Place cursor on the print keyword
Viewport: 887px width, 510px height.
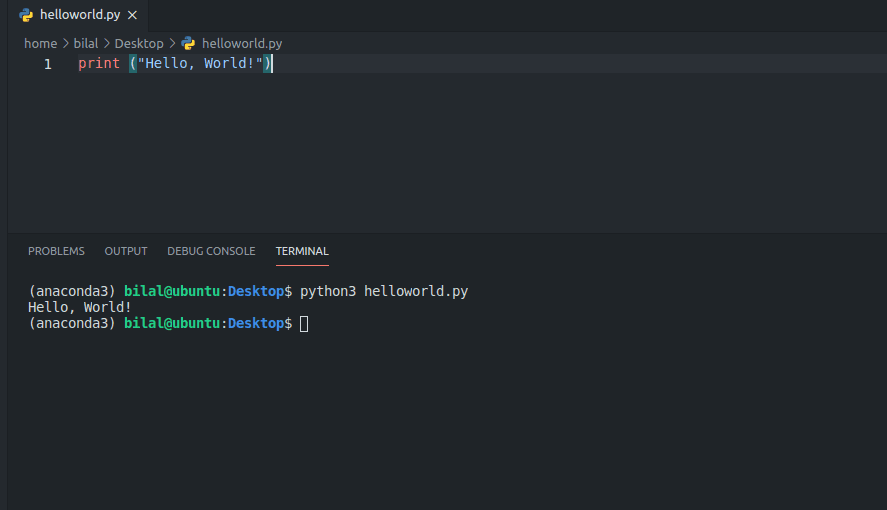tap(98, 64)
